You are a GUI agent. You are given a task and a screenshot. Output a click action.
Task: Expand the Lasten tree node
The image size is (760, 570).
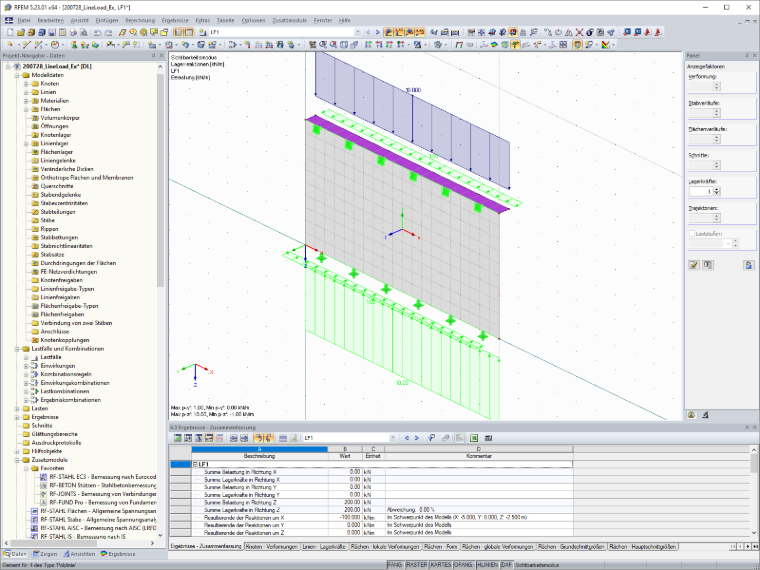(17, 409)
